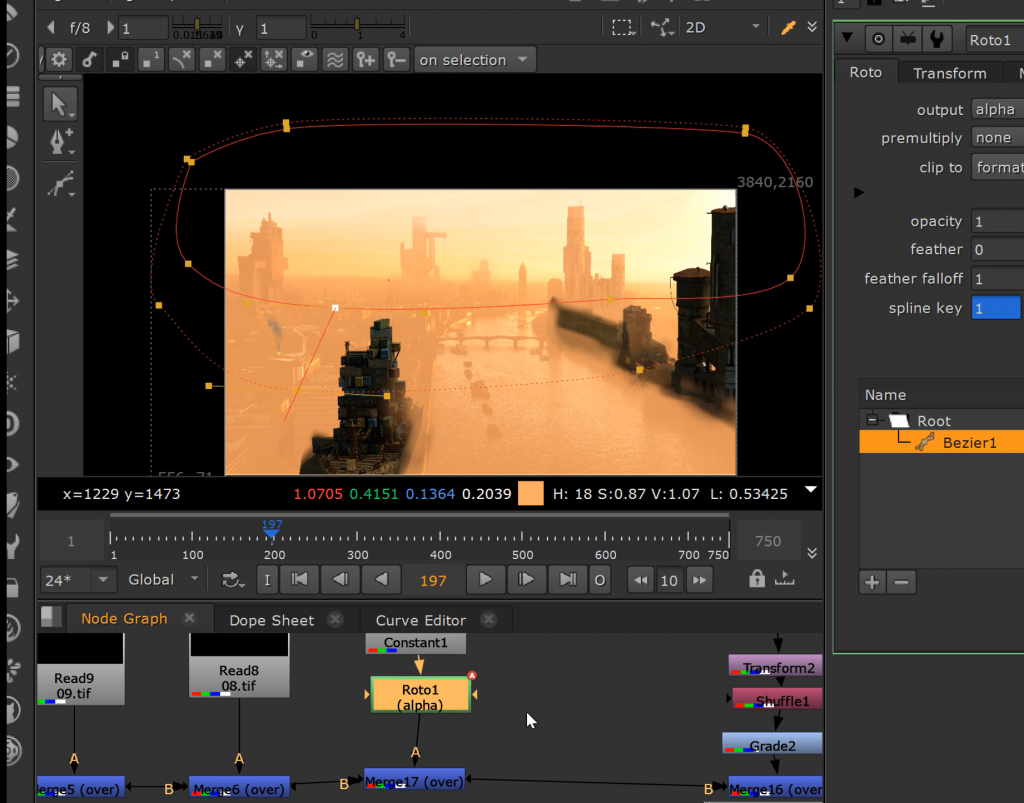
Task: Click the color picker eyedropper in viewer
Action: [786, 28]
